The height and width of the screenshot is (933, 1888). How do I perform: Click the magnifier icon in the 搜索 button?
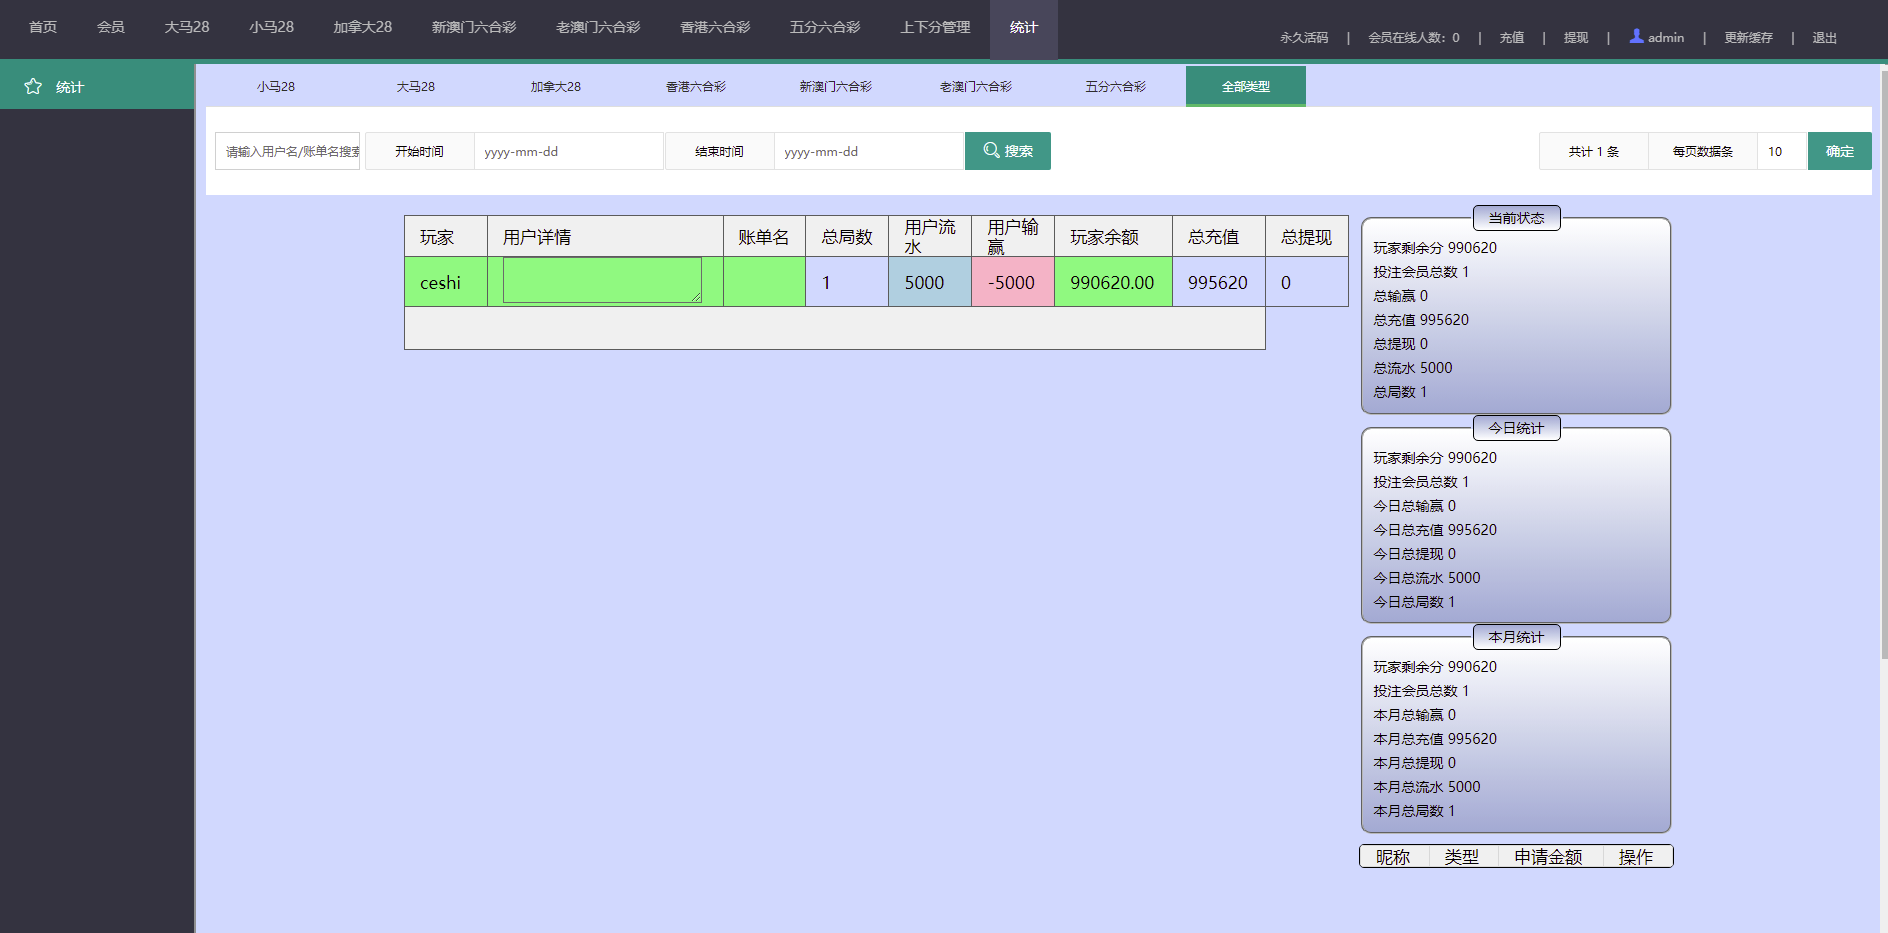click(x=991, y=150)
